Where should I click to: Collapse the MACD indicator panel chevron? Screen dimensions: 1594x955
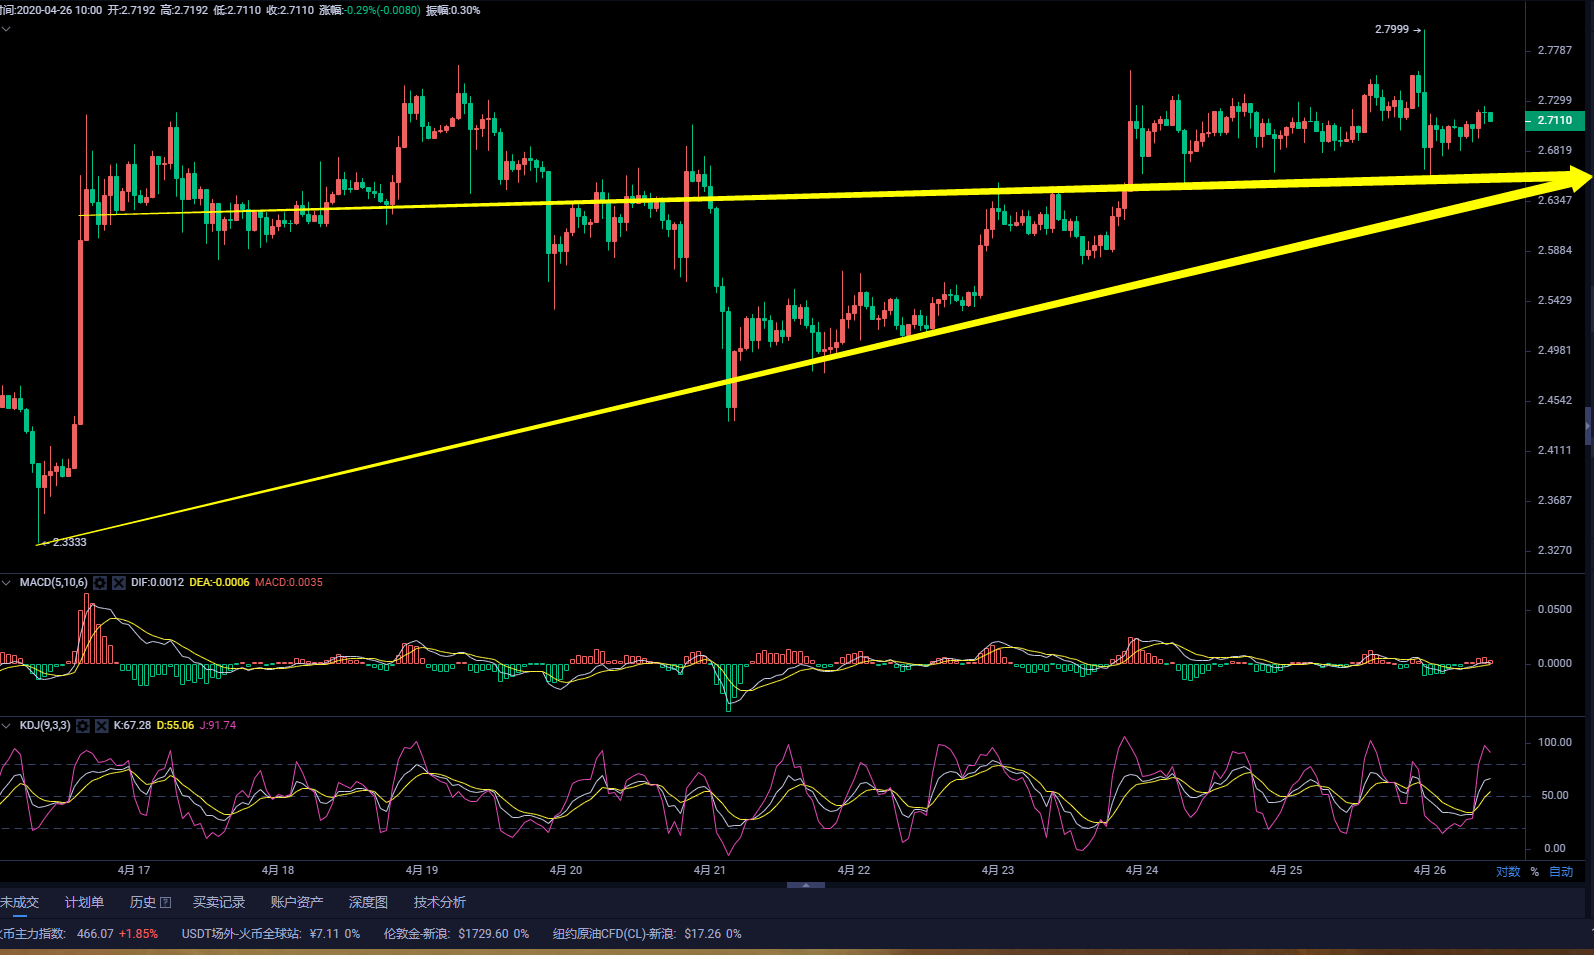(x=7, y=582)
